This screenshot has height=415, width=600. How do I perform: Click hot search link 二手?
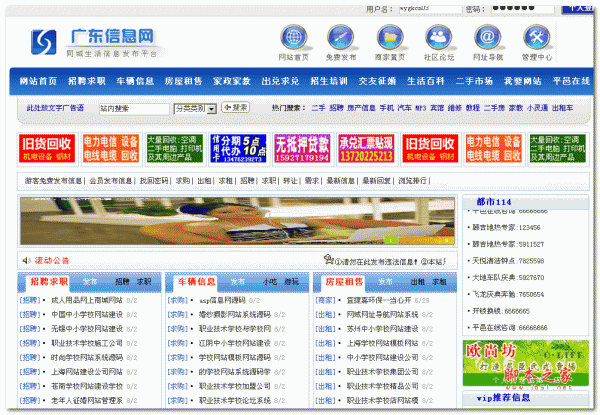click(318, 108)
